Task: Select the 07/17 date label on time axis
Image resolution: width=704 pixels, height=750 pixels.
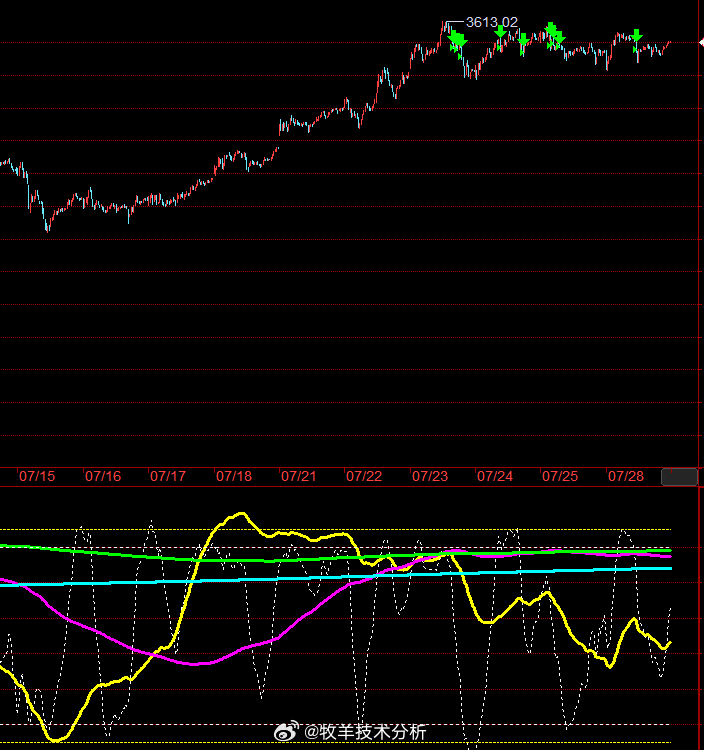Action: (168, 476)
